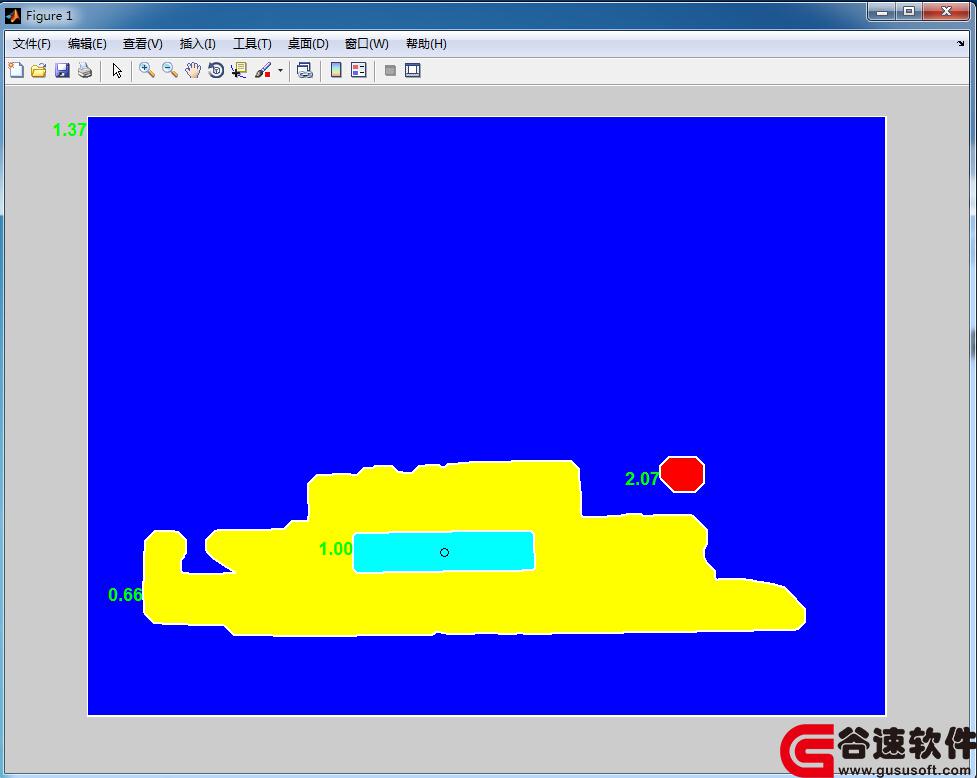Click the Hide Plot Tools icon
The width and height of the screenshot is (977, 778).
tap(390, 70)
